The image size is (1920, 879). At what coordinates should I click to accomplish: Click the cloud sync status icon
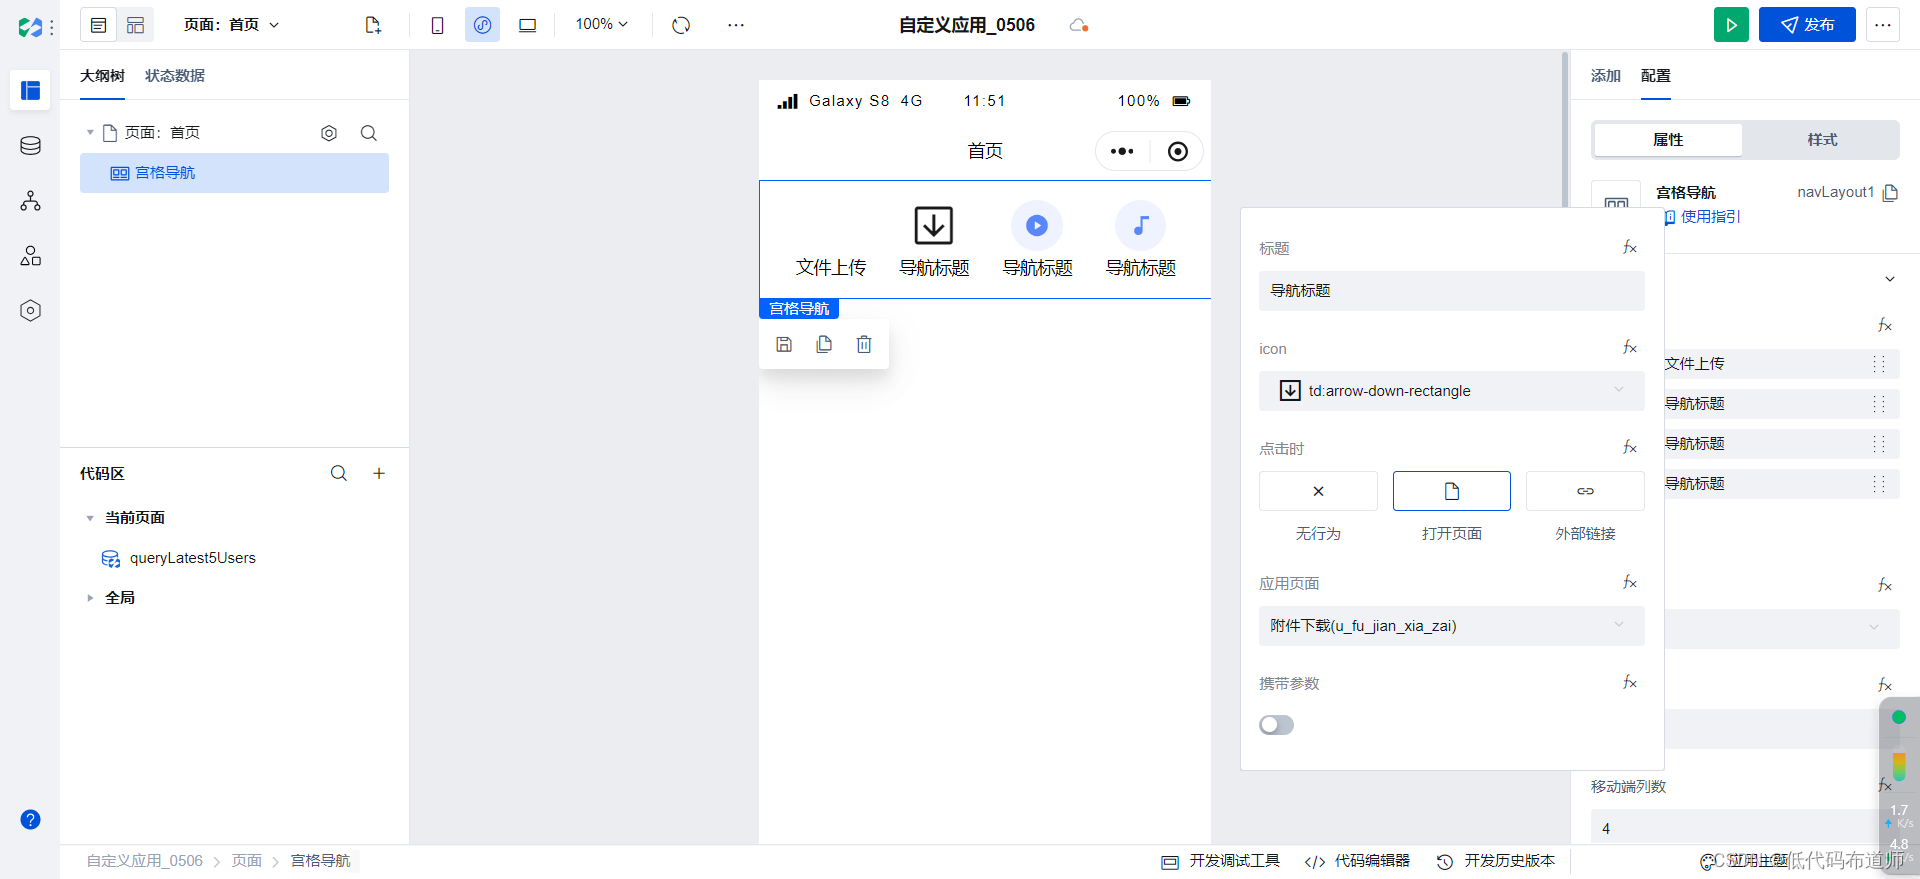(x=1078, y=25)
